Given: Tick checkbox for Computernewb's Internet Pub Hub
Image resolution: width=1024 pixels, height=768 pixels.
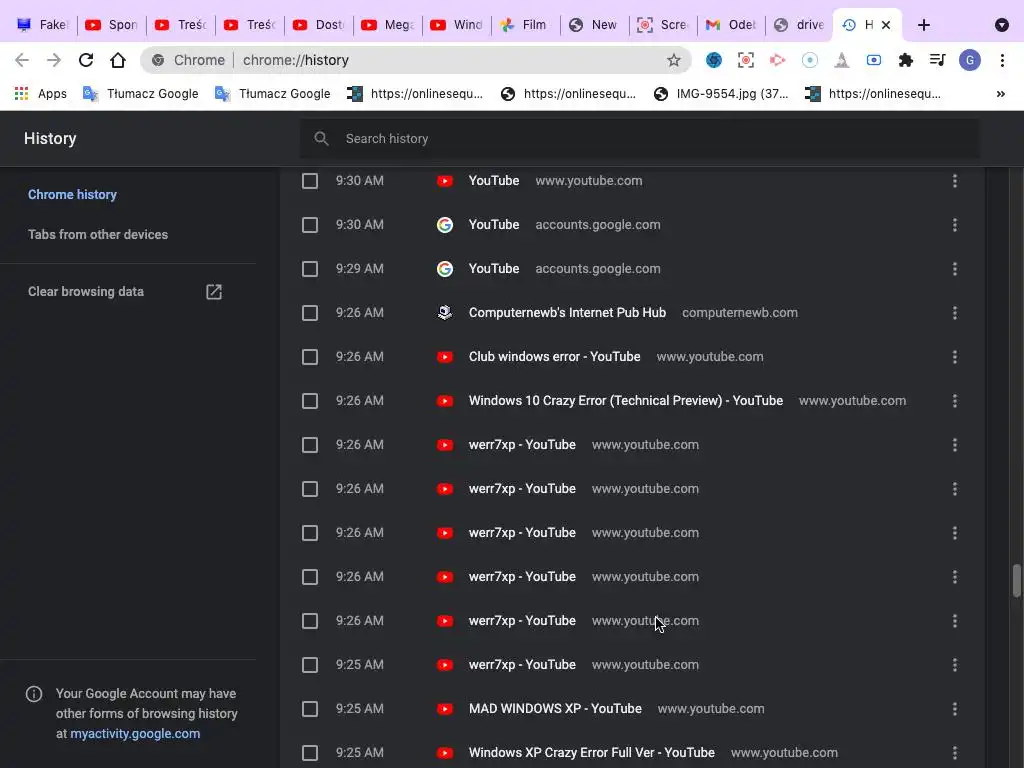Looking at the screenshot, I should pos(310,313).
